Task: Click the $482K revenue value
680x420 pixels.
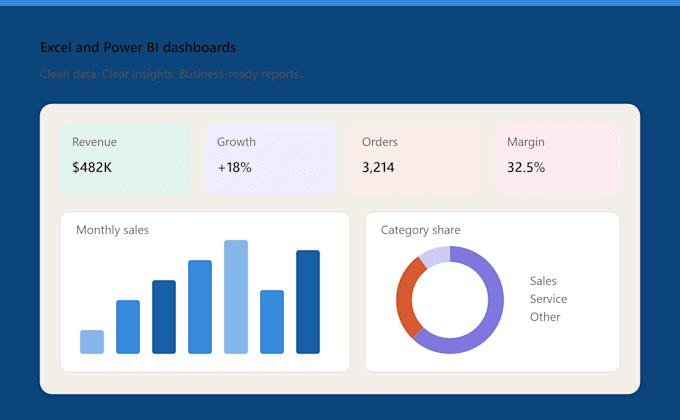Action: coord(92,167)
